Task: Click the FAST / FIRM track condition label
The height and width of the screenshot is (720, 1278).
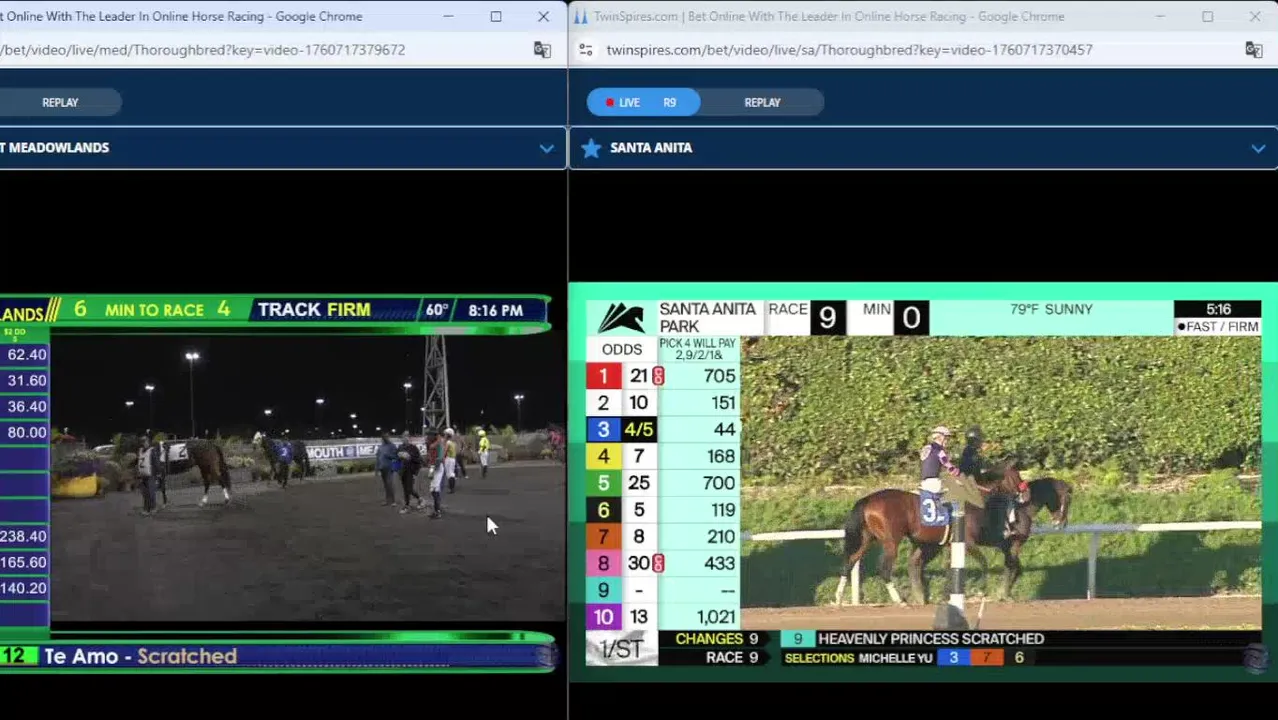Action: pyautogui.click(x=1218, y=327)
